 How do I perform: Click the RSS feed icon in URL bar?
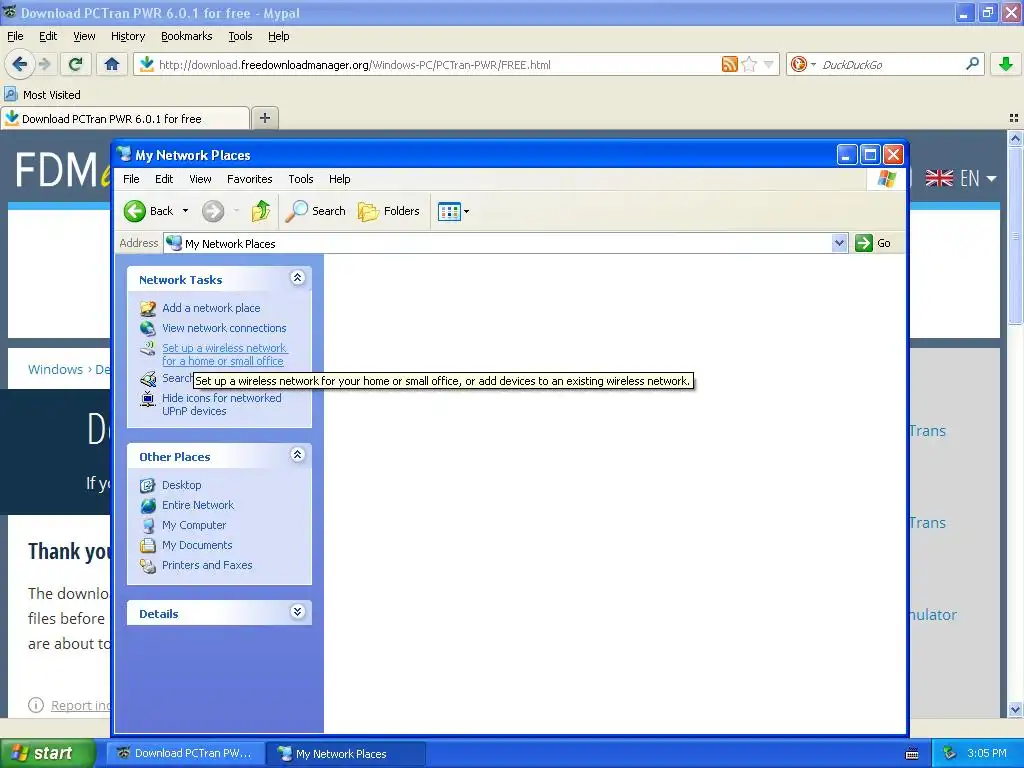tap(729, 64)
